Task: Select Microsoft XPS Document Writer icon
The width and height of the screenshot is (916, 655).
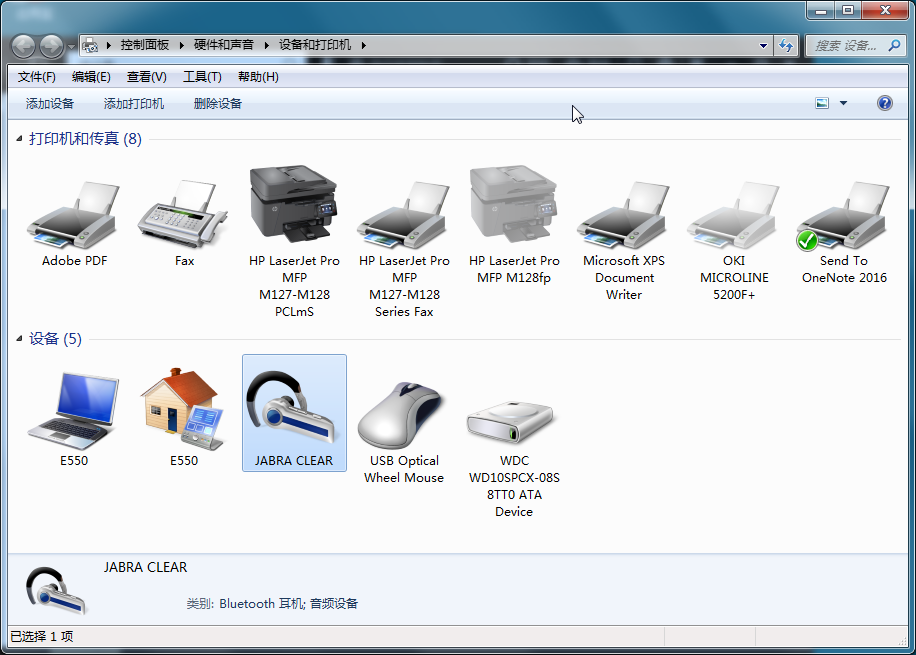Action: pyautogui.click(x=623, y=215)
